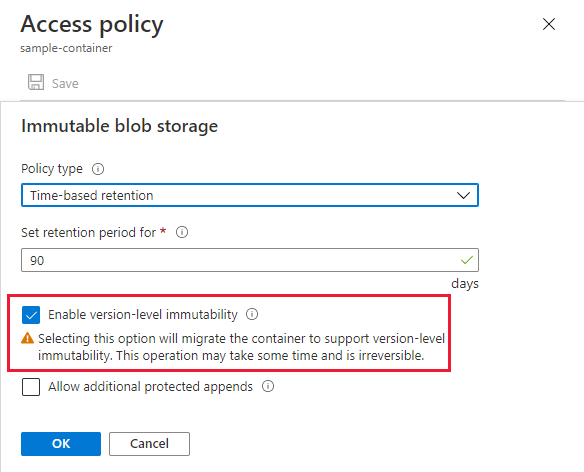Click the Cancel button
Viewport: 584px width, 472px height.
149,444
